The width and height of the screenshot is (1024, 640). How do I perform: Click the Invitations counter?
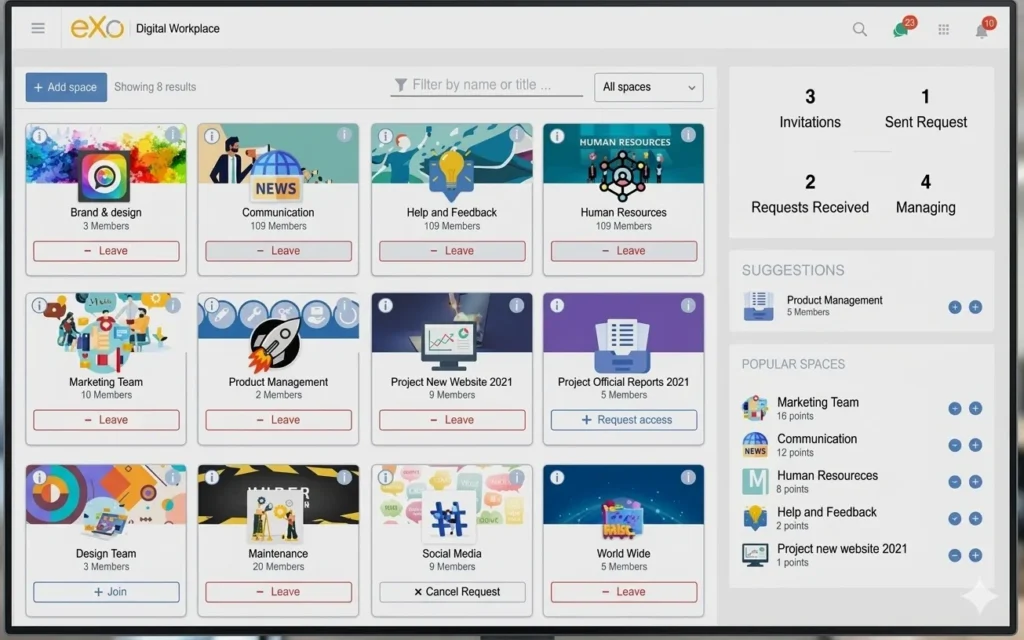[x=810, y=108]
